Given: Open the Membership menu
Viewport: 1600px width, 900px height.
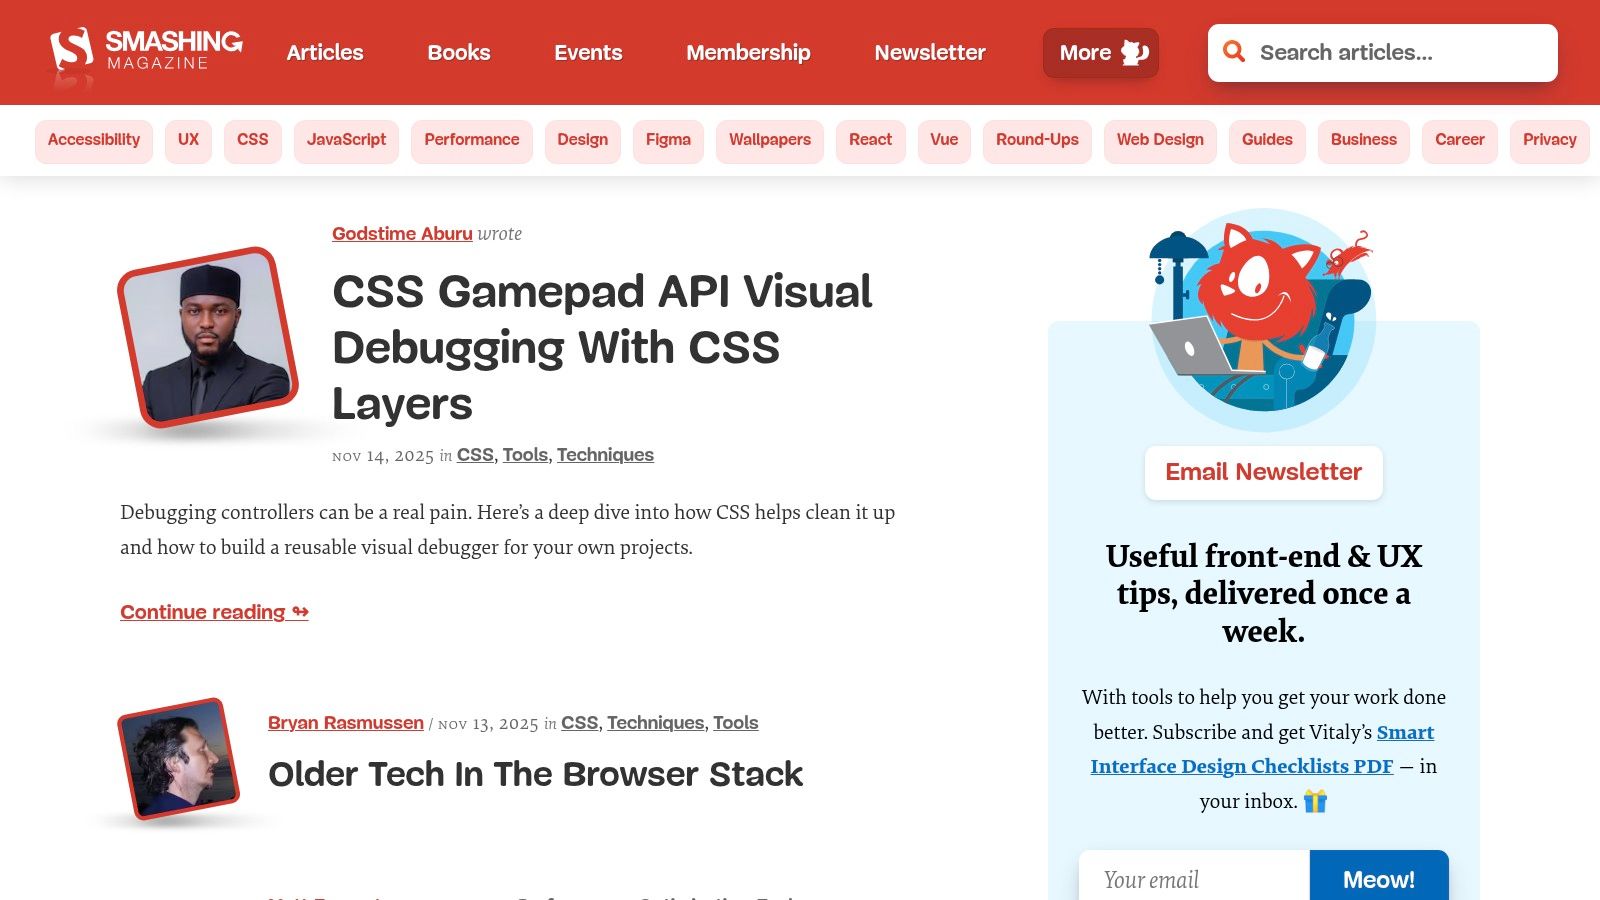Looking at the screenshot, I should (748, 52).
